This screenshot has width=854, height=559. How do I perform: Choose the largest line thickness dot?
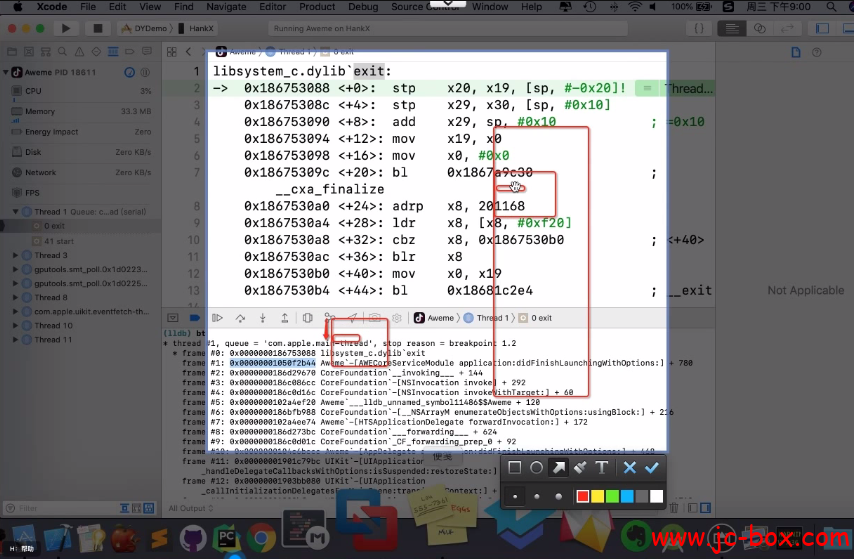point(558,496)
